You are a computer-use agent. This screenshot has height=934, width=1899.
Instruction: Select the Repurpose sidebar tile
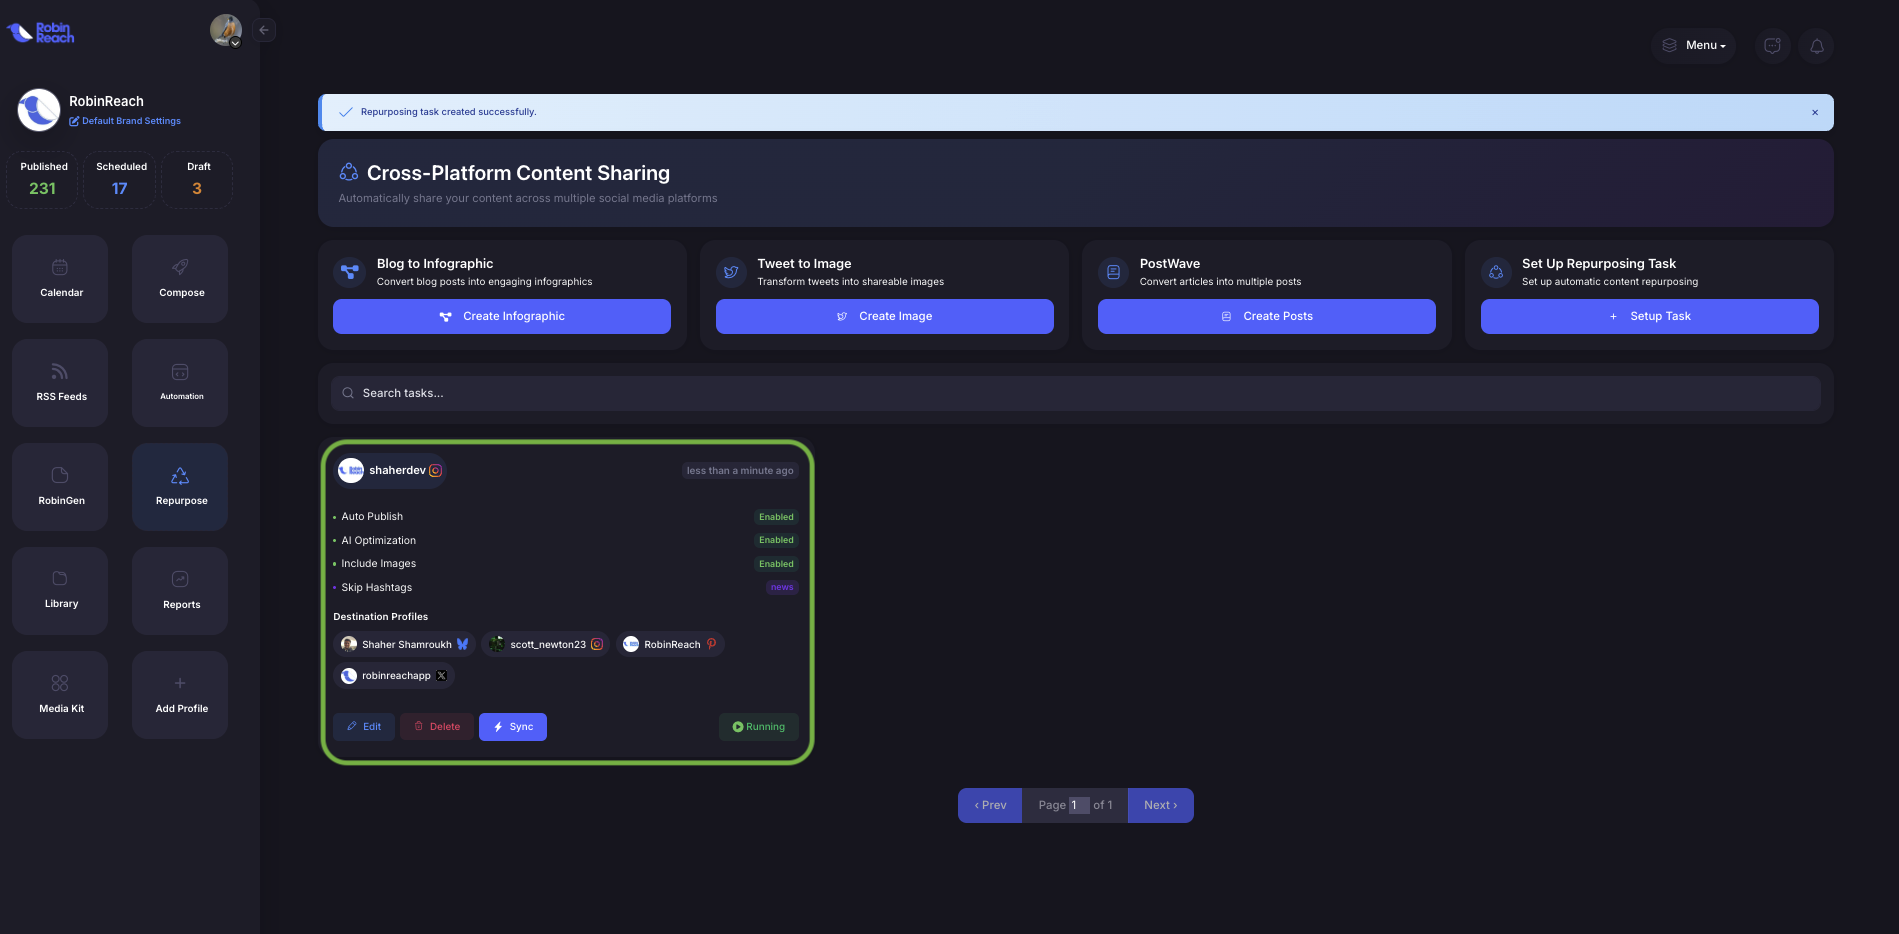(180, 487)
